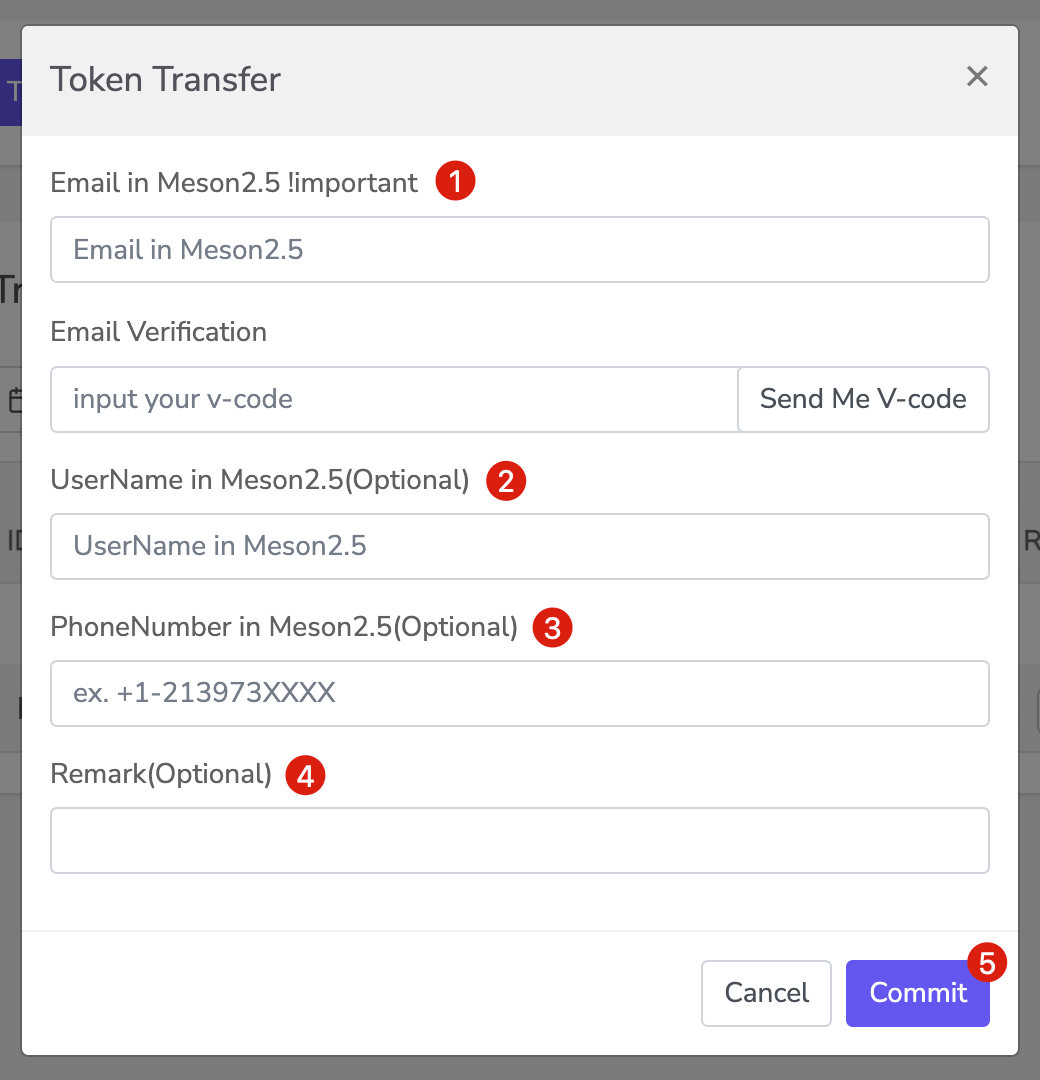This screenshot has height=1080, width=1040.
Task: Select the UserName in Meson2.5 text box
Action: [520, 546]
